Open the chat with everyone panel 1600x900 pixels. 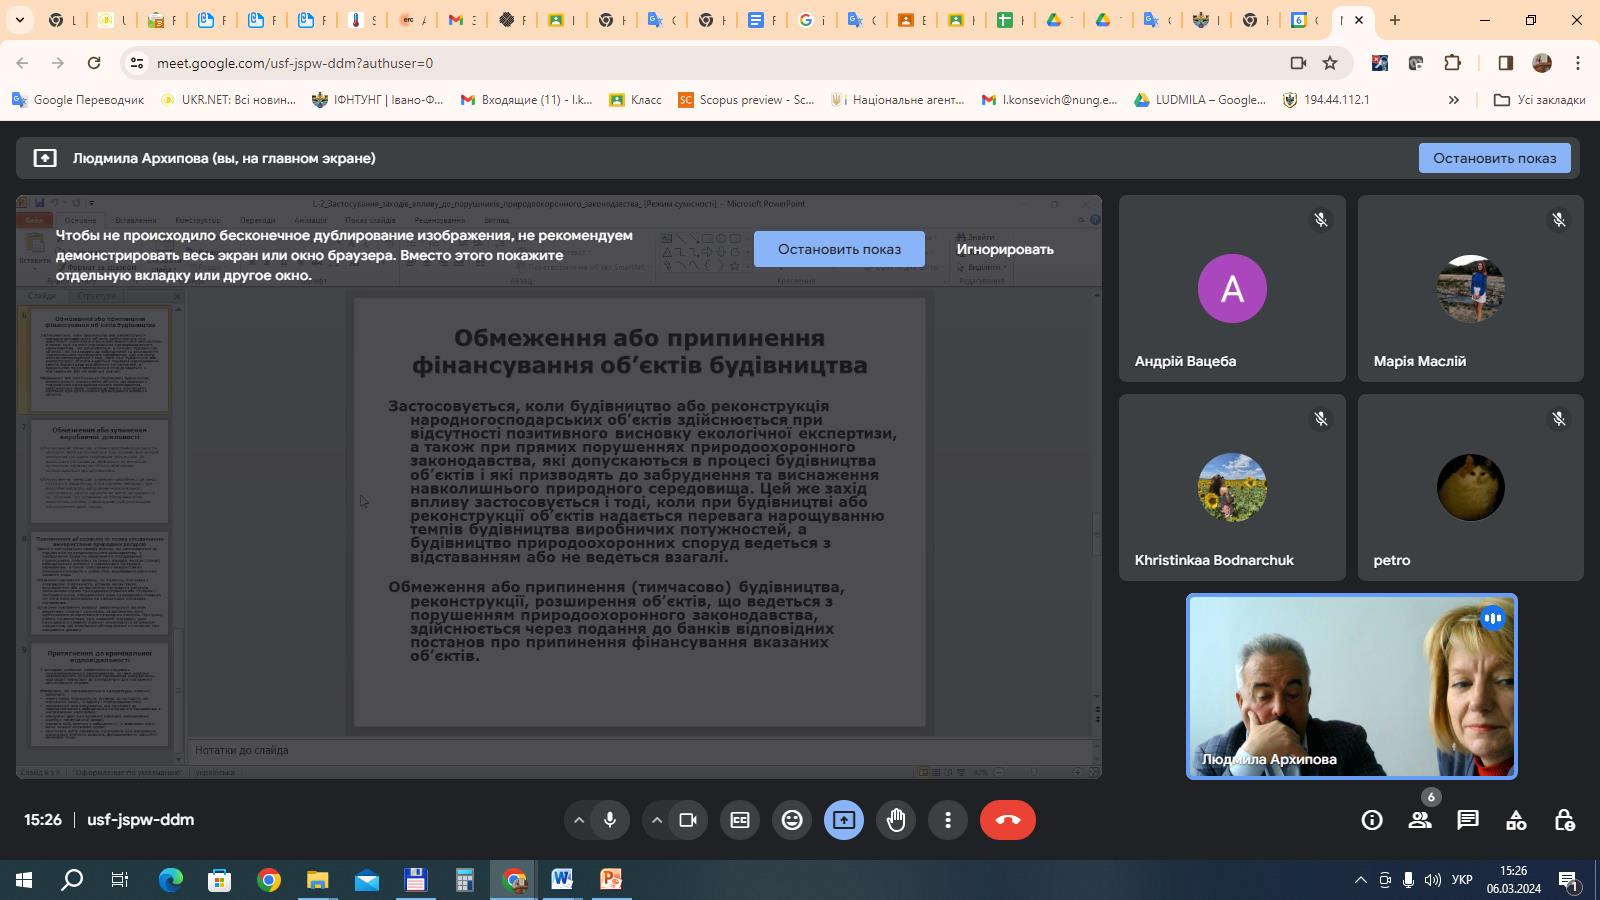[1468, 820]
